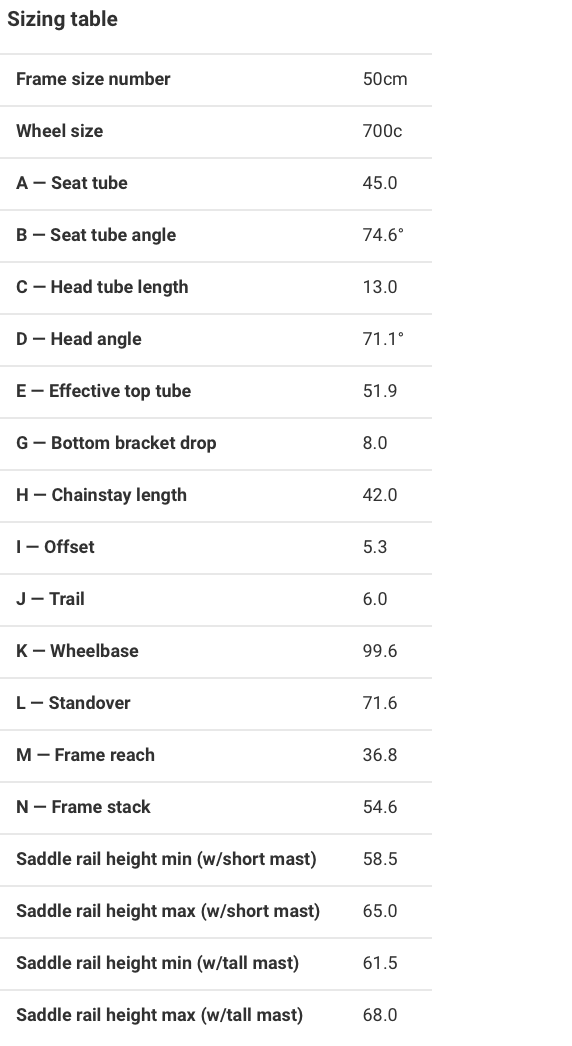
Task: Select the D — Head angle row
Action: [x=216, y=339]
